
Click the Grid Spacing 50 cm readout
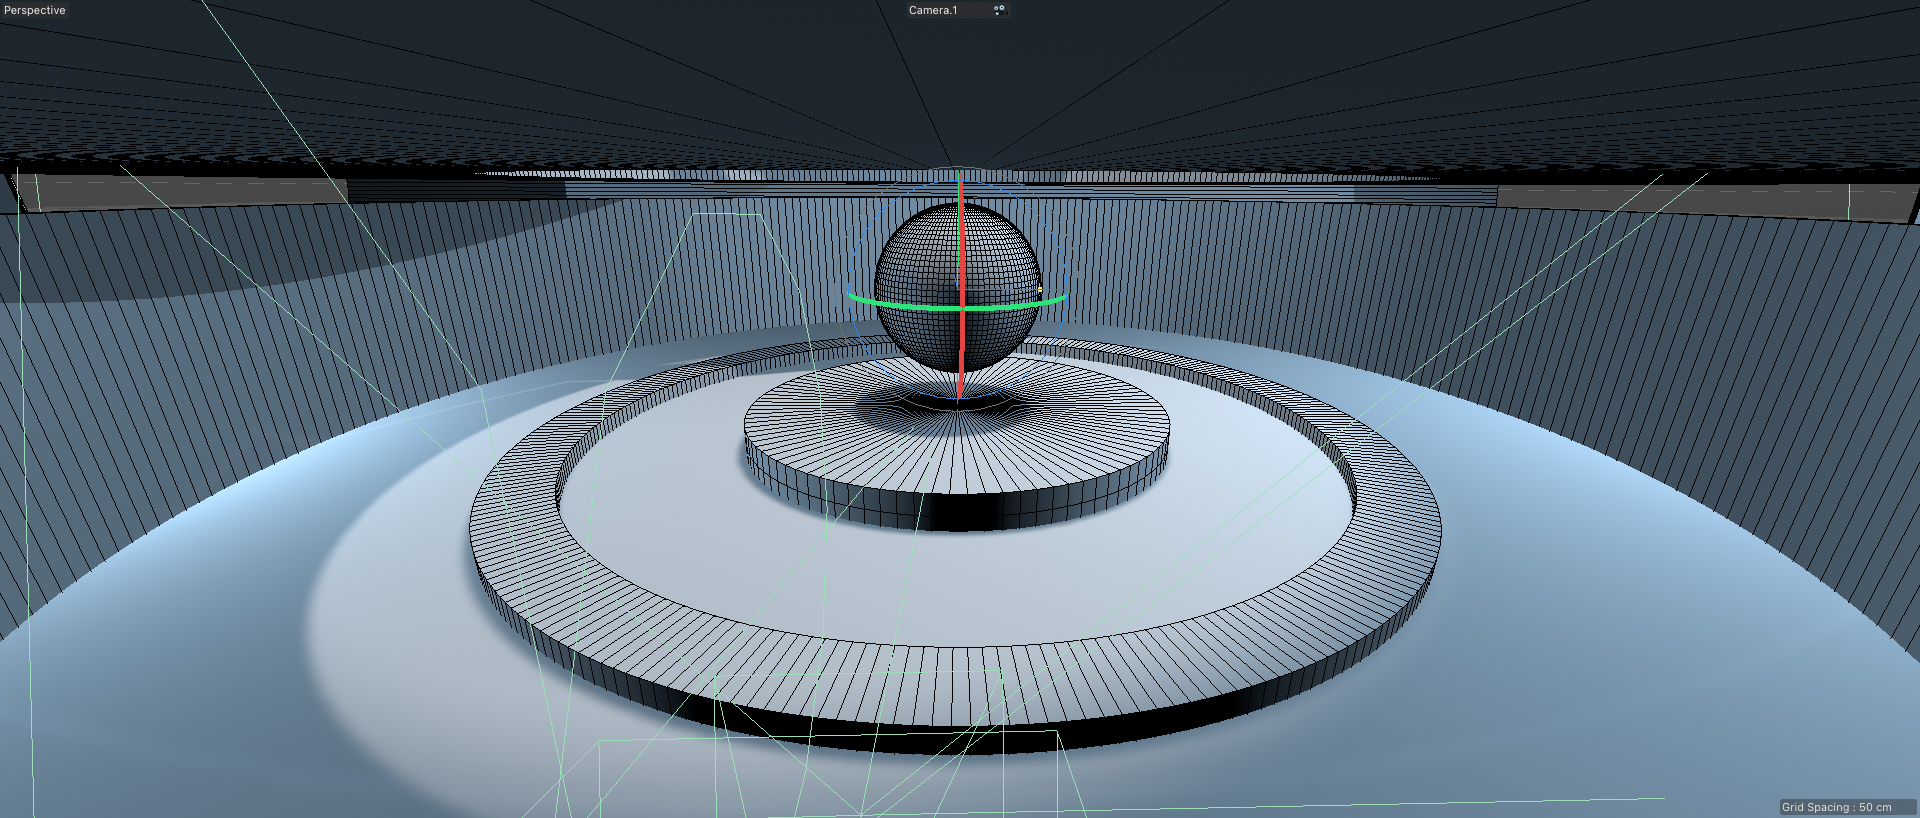pyautogui.click(x=1836, y=807)
